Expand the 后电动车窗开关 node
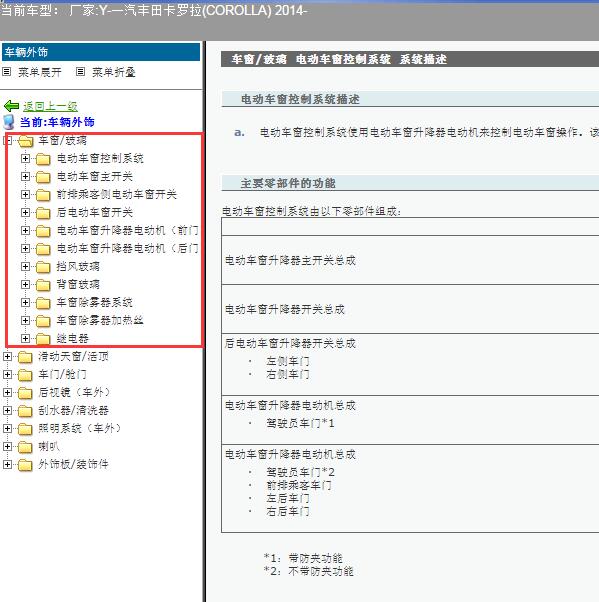The height and width of the screenshot is (602, 599). click(25, 212)
